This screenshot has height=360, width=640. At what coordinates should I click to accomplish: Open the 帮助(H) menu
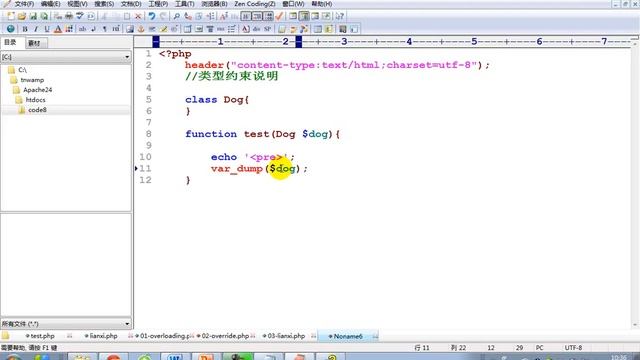pyautogui.click(x=322, y=4)
